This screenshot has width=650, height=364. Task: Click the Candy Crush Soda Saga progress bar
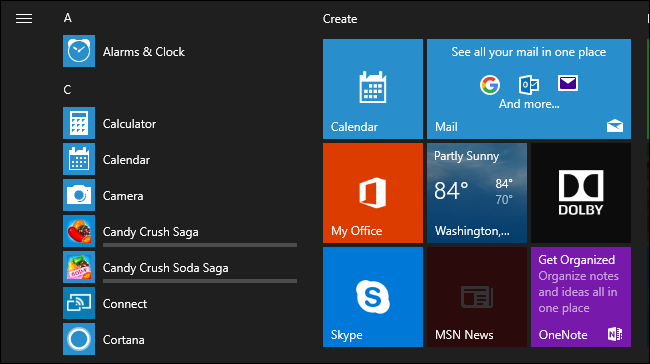(200, 281)
